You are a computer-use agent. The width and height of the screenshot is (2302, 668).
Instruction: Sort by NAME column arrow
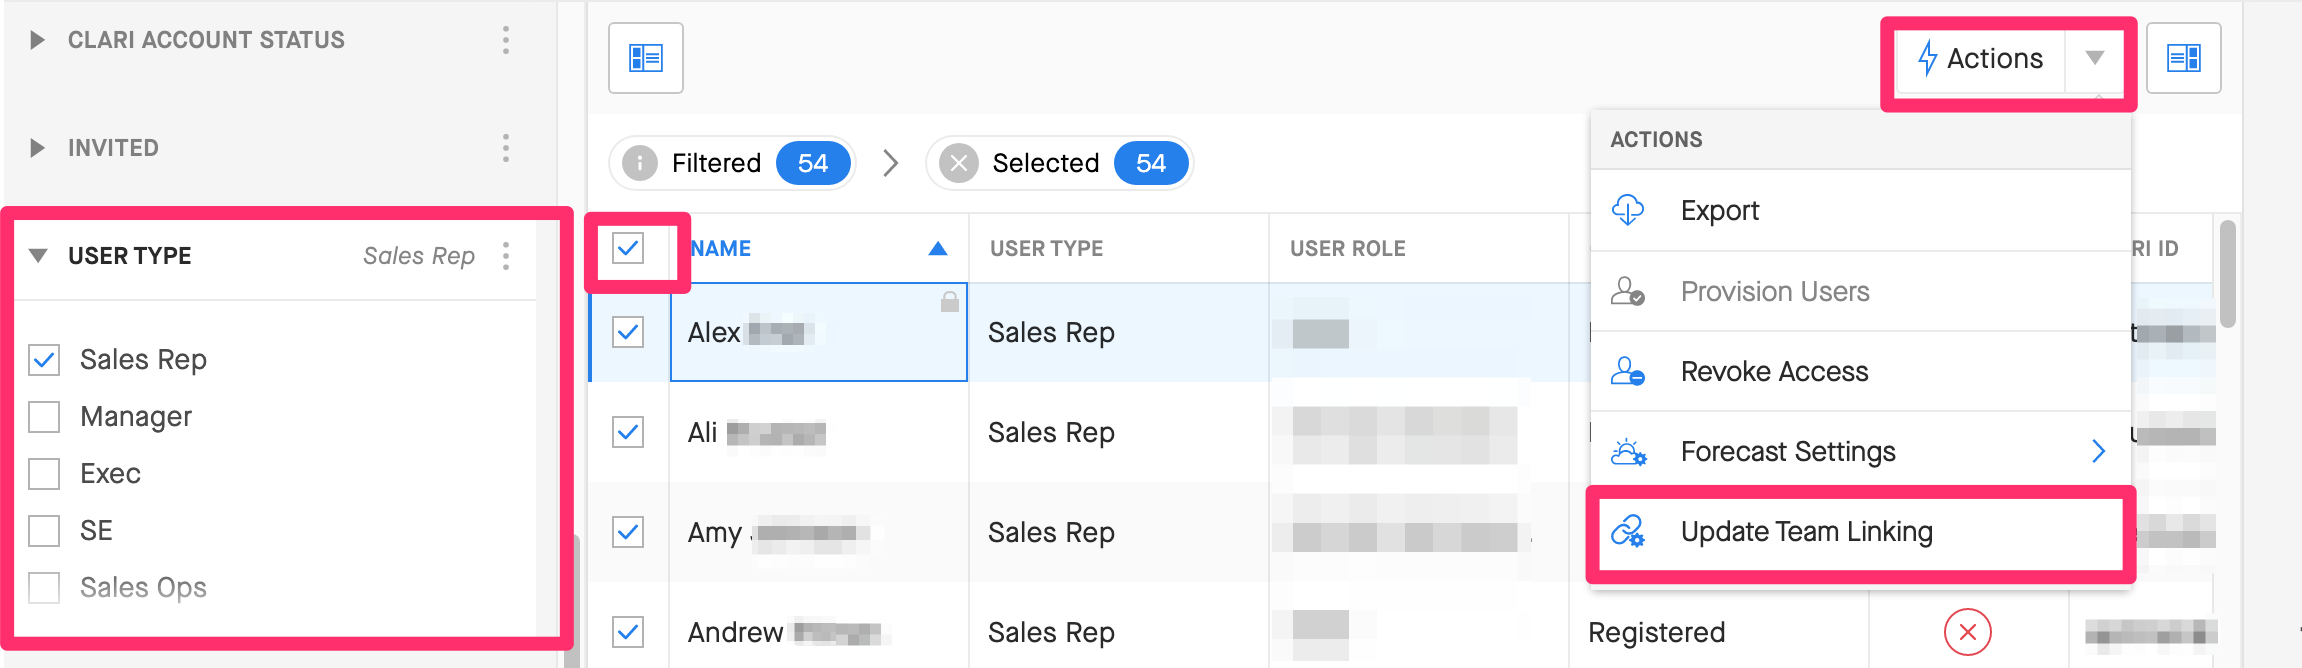[937, 249]
